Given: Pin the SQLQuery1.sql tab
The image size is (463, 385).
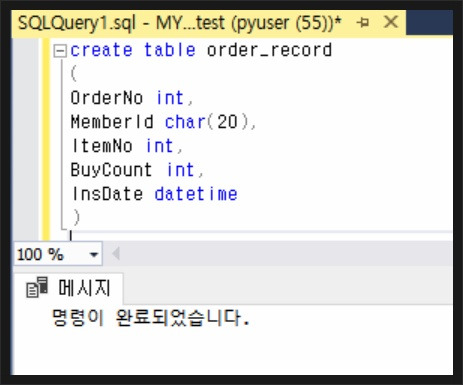Looking at the screenshot, I should (x=363, y=23).
